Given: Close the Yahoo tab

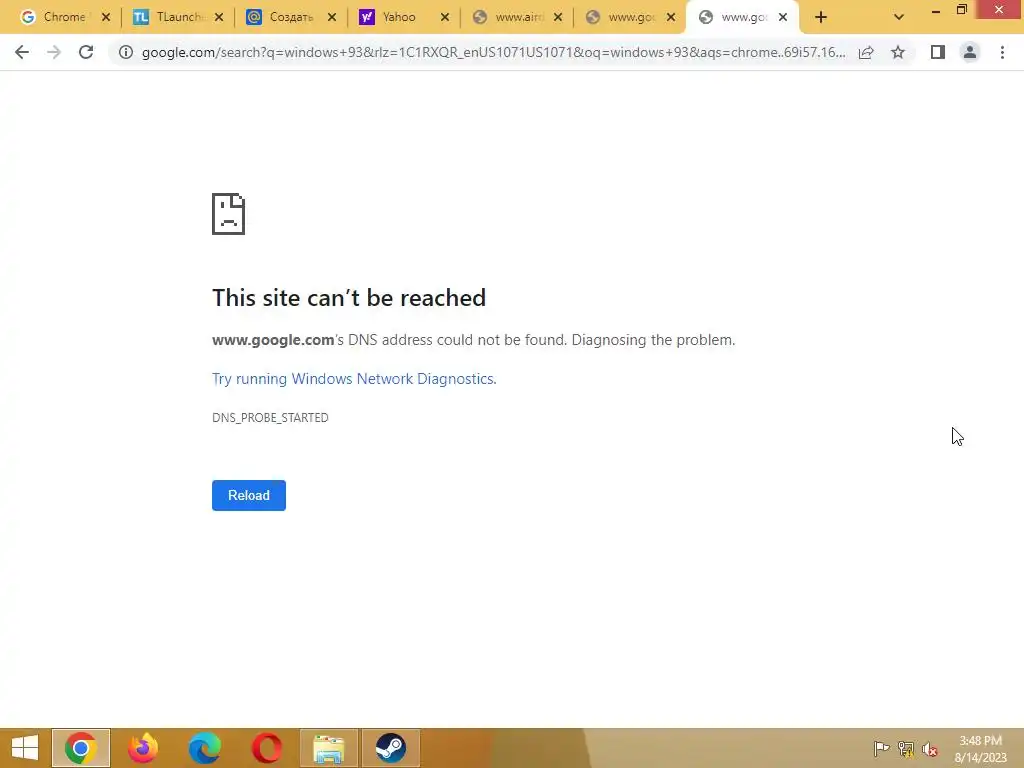Looking at the screenshot, I should point(445,18).
